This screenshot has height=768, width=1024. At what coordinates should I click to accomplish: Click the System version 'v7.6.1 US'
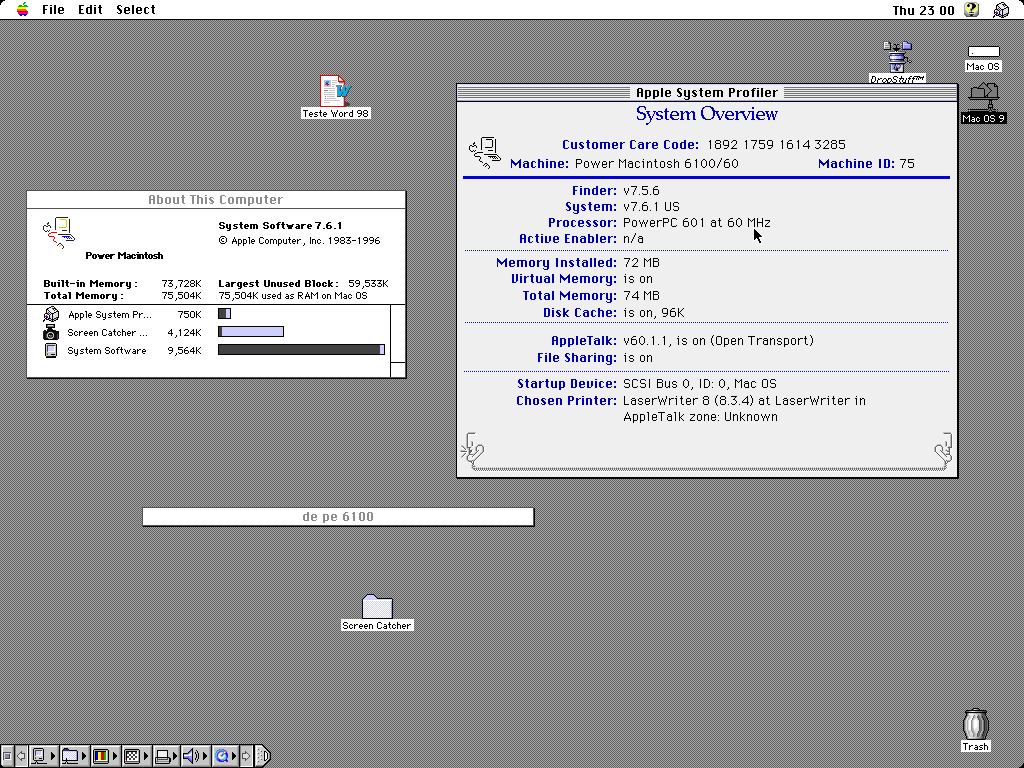tap(651, 207)
